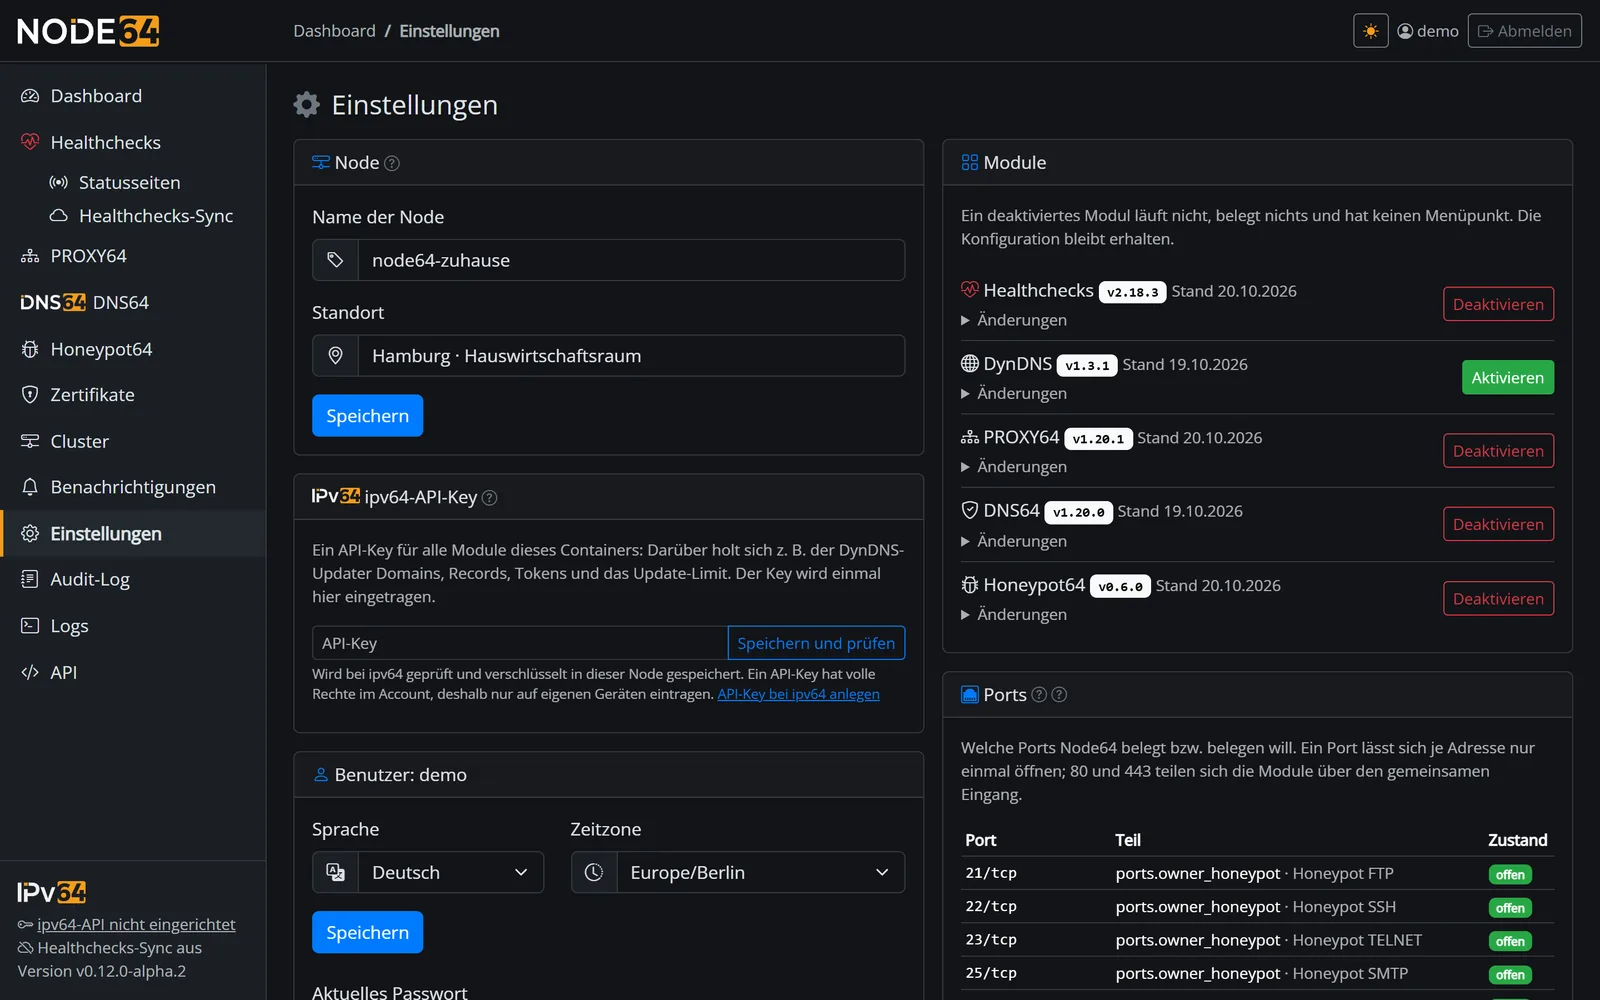Click the help icon next to Node
The height and width of the screenshot is (1000, 1600).
pyautogui.click(x=392, y=163)
